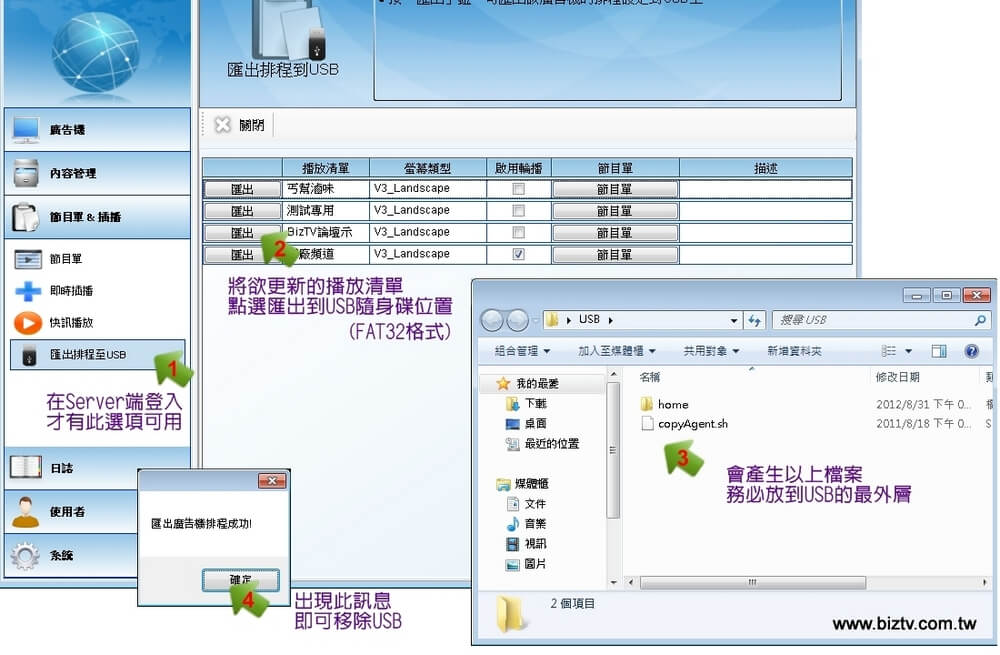This screenshot has width=1000, height=655.
Task: Enable 啟用輪播 checkbox in first row
Action: coord(518,189)
